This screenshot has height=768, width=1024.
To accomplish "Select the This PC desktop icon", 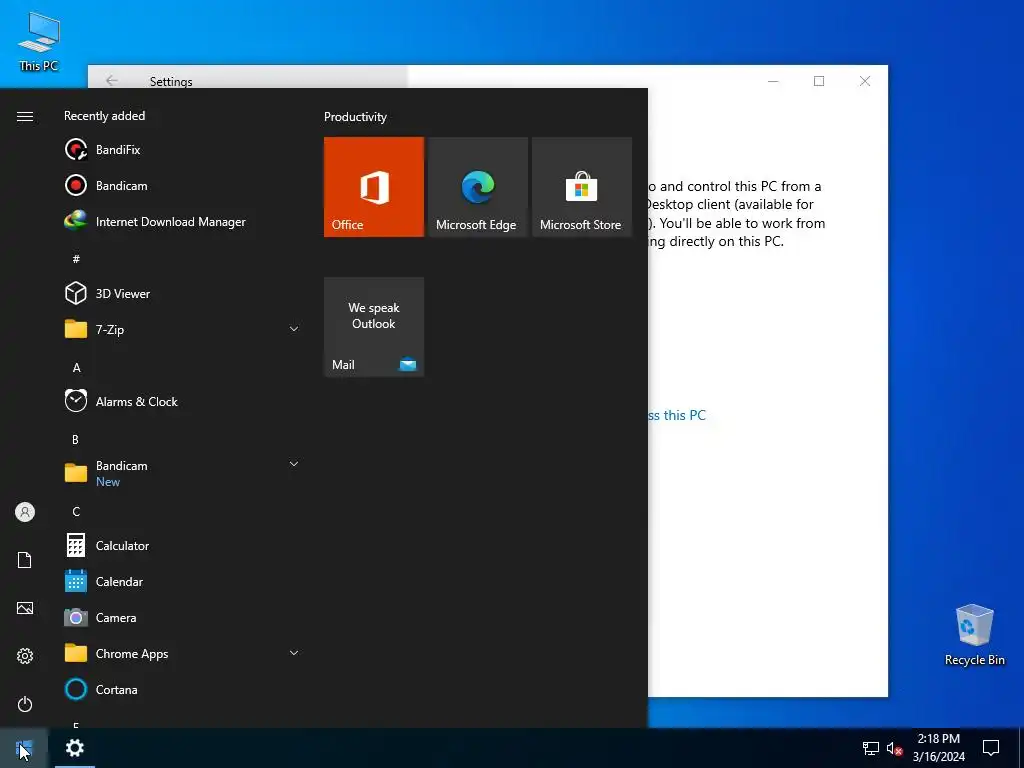I will click(x=39, y=42).
